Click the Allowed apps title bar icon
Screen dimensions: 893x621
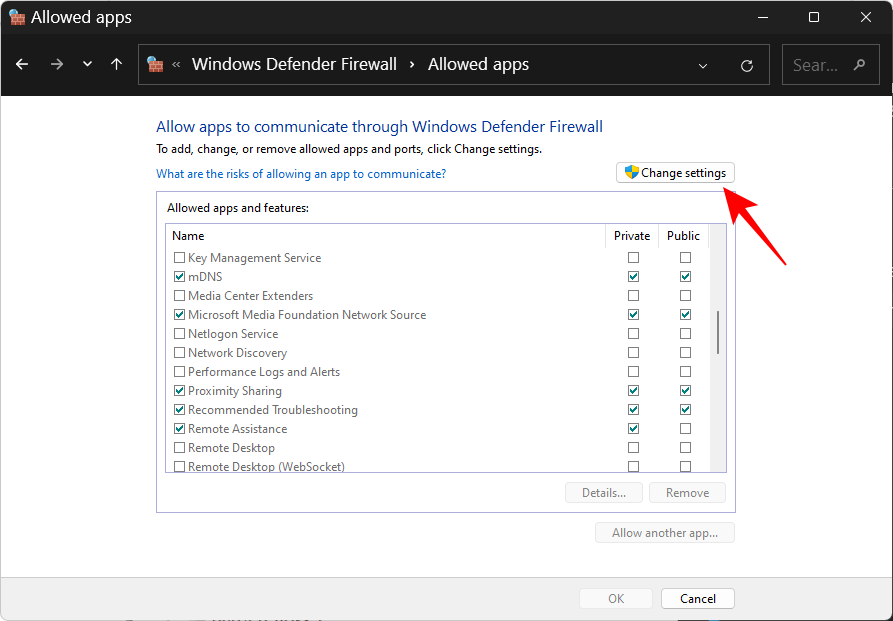click(17, 17)
